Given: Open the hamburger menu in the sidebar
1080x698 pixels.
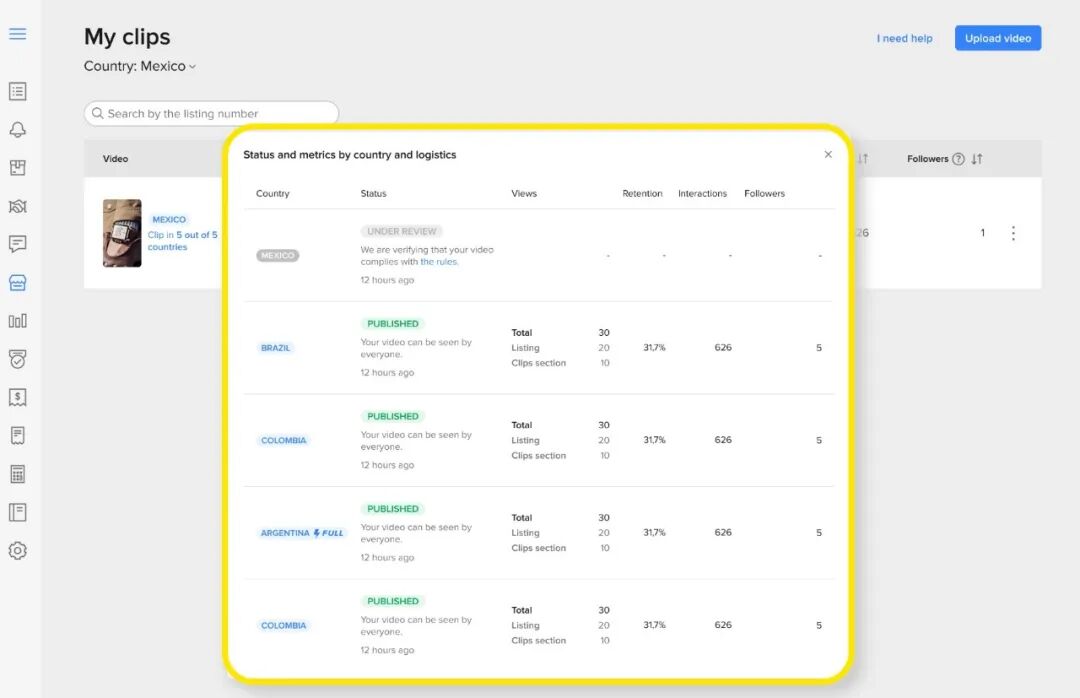Looking at the screenshot, I should [17, 34].
